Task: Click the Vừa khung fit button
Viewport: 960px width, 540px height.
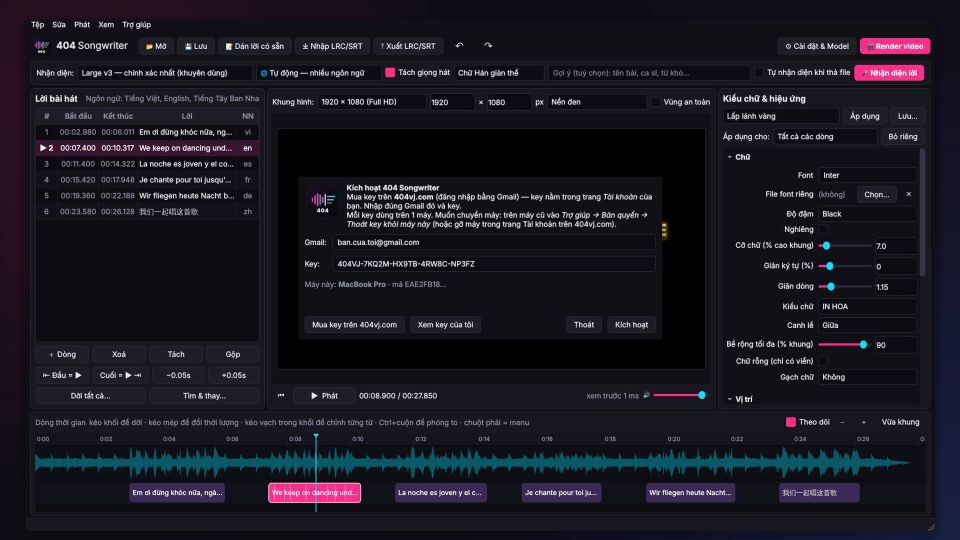Action: [x=900, y=422]
